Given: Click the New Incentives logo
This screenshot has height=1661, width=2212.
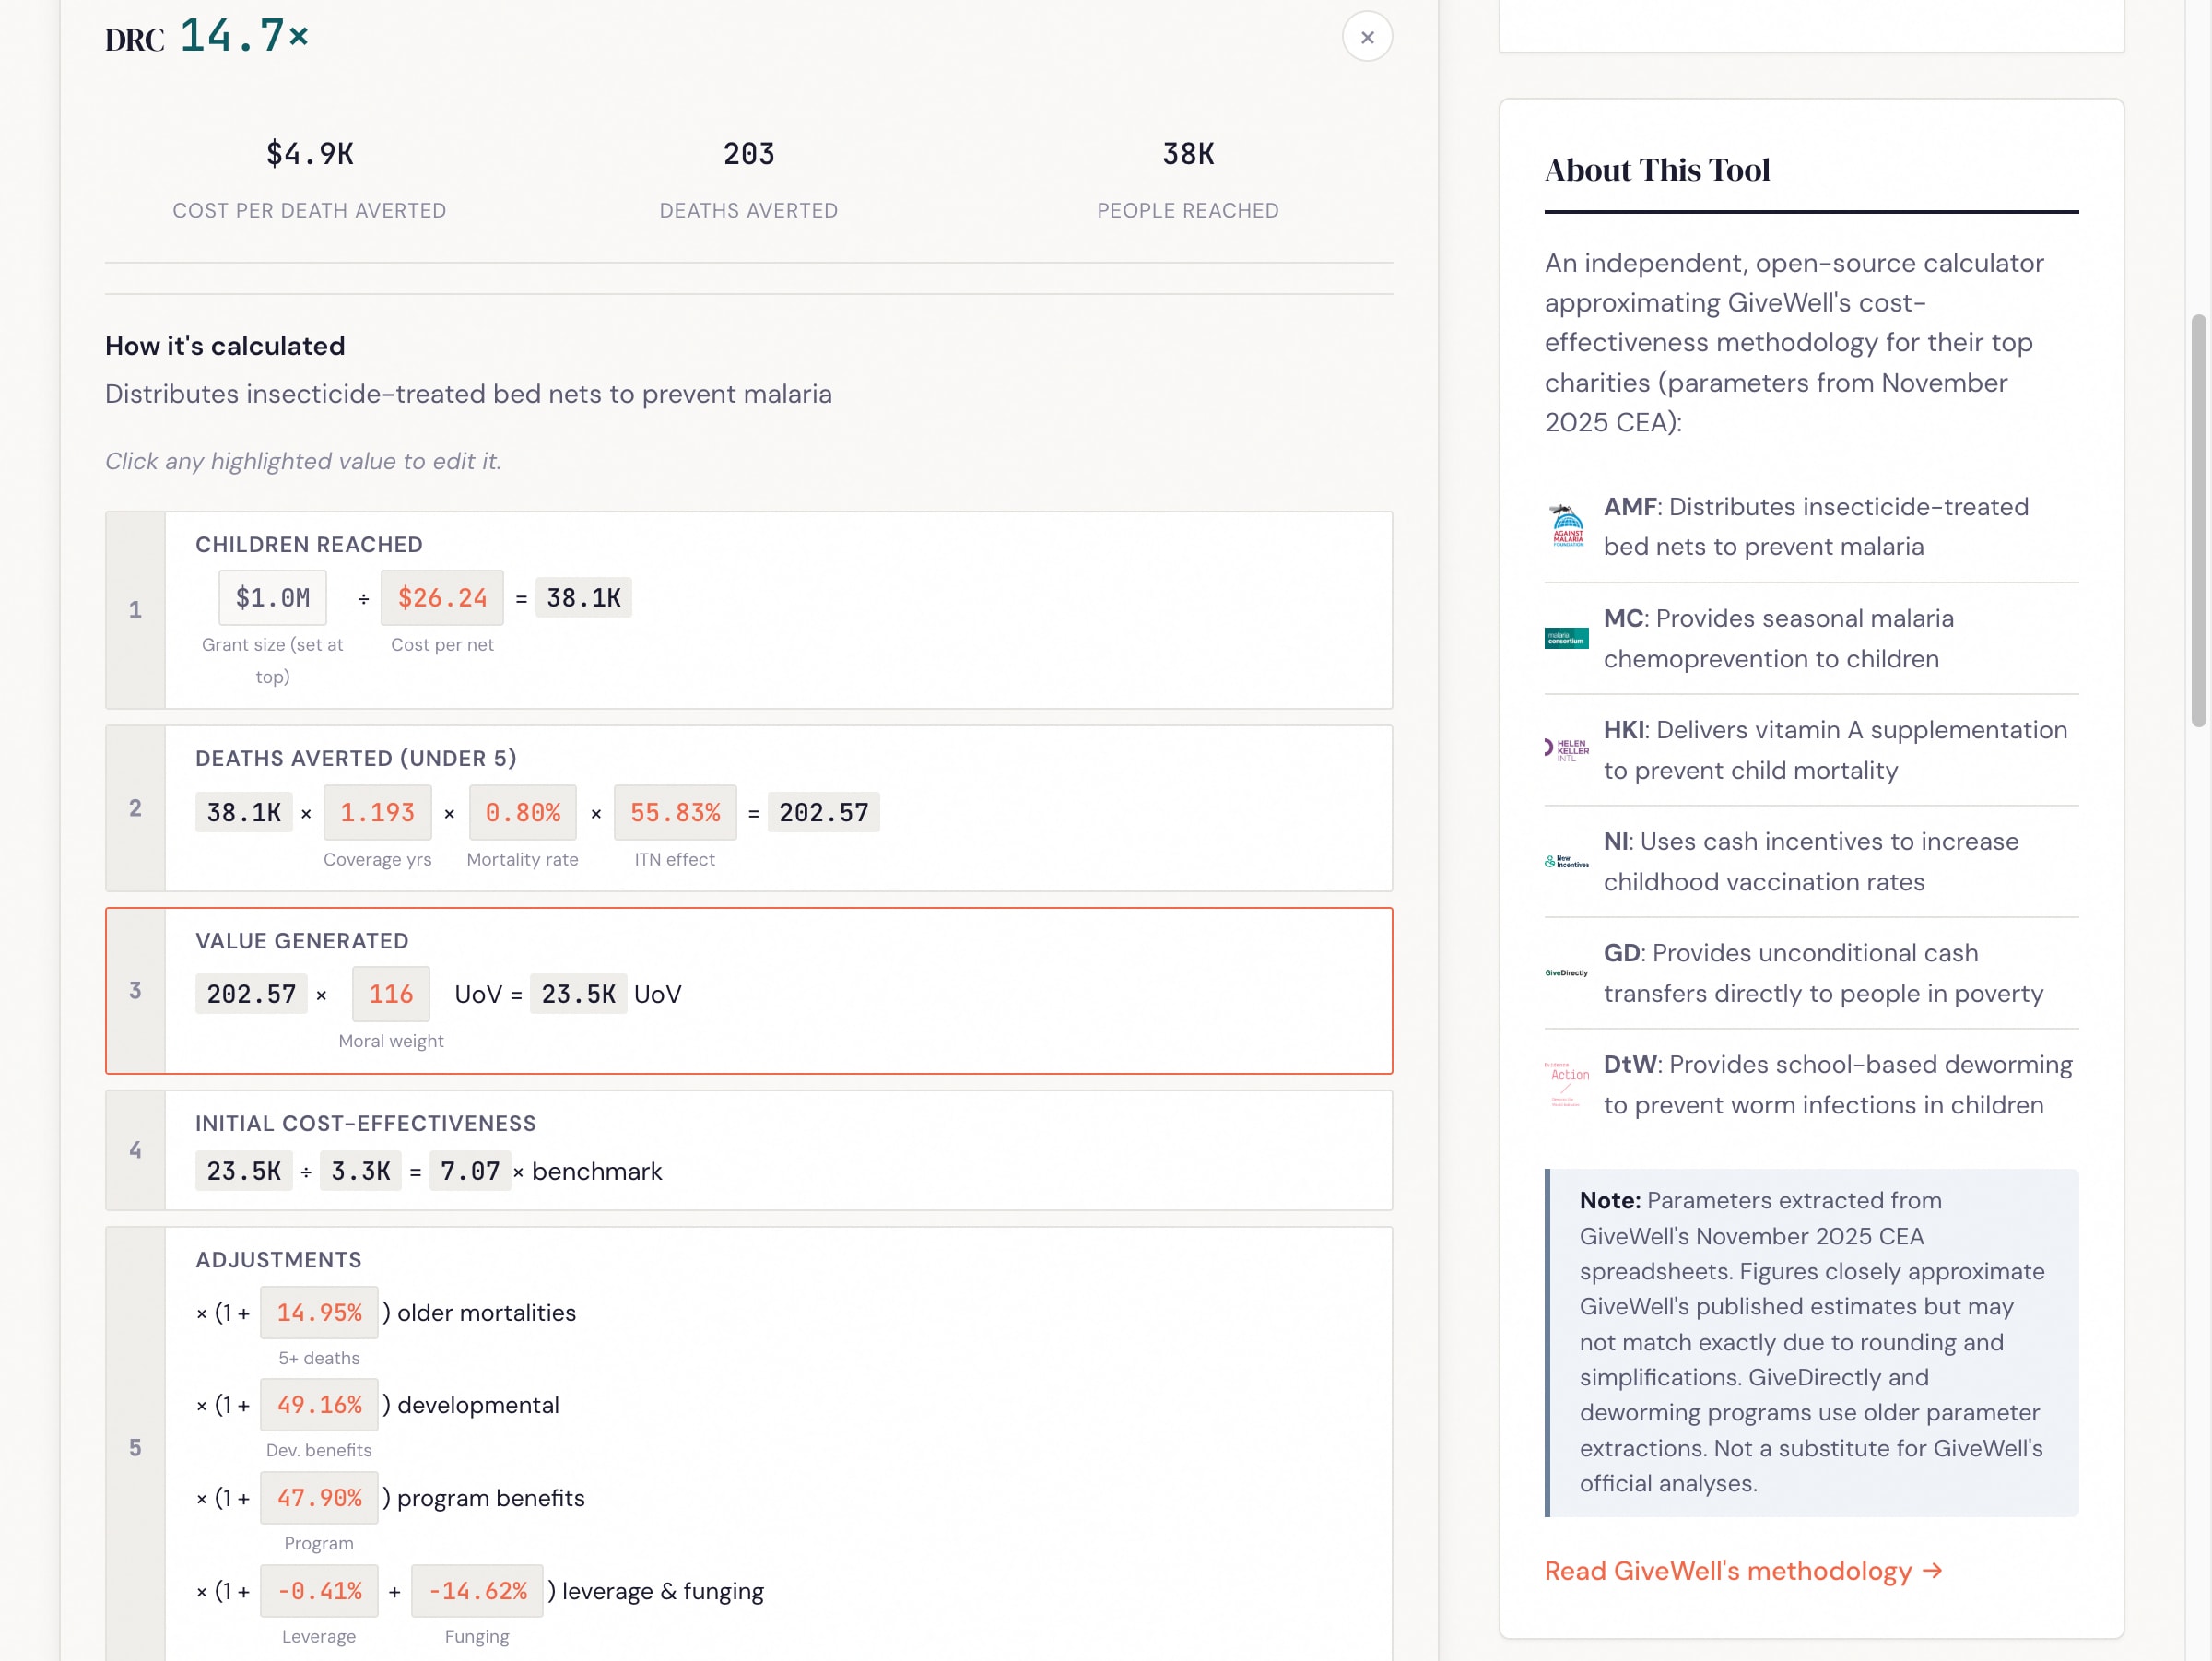Looking at the screenshot, I should tap(1565, 862).
